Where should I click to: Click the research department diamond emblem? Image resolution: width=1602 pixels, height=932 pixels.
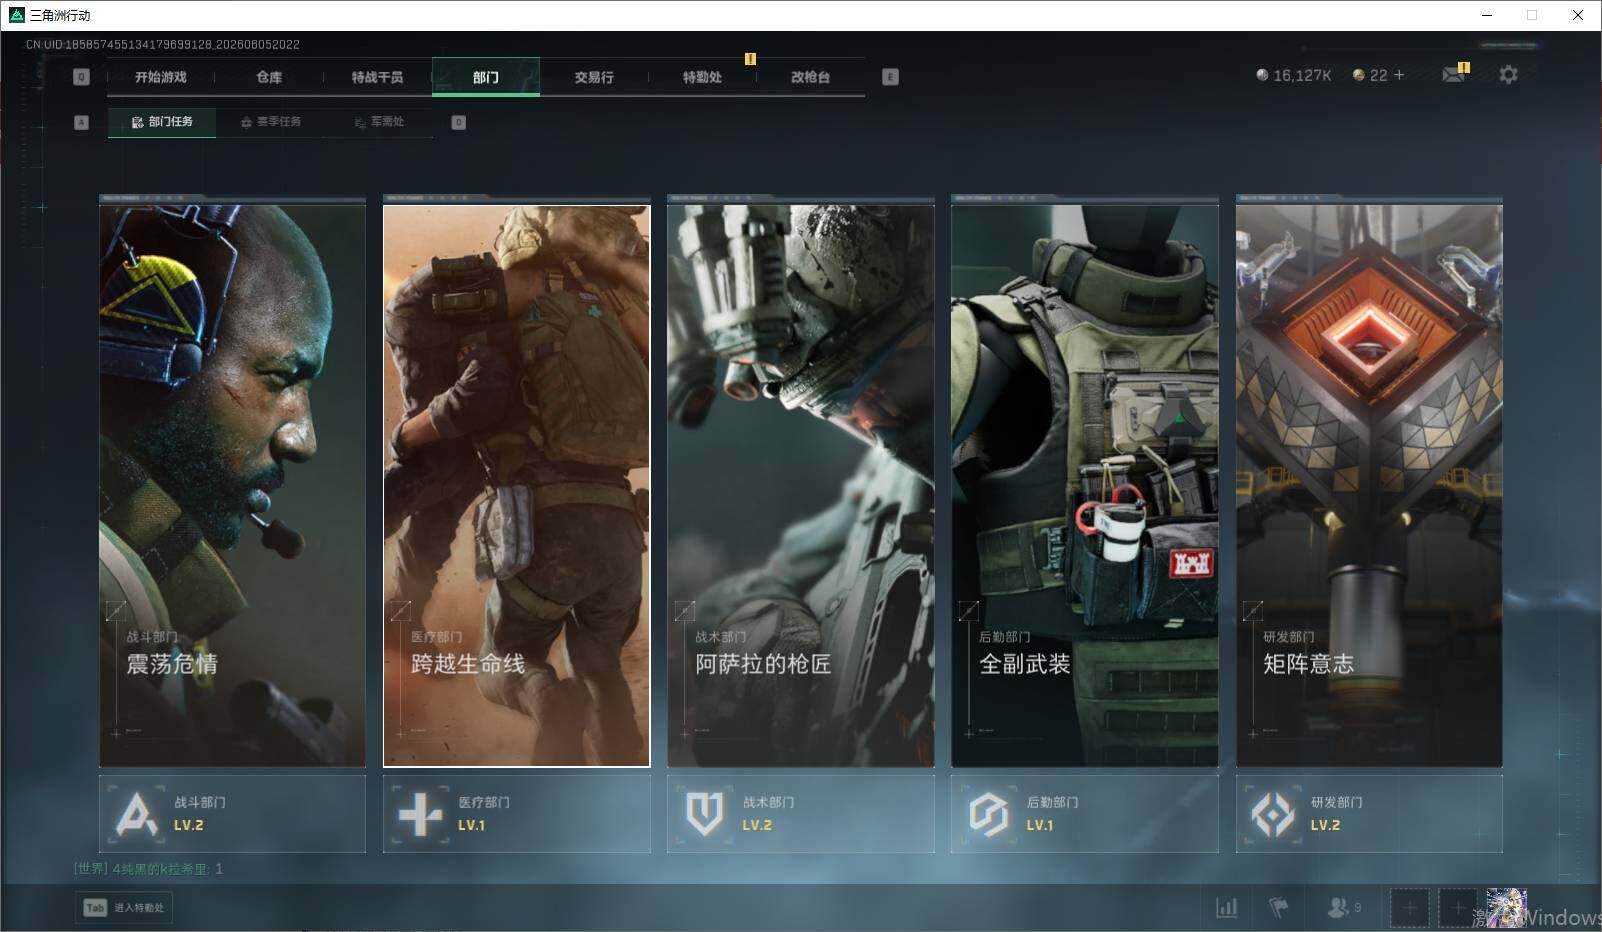coord(1273,814)
